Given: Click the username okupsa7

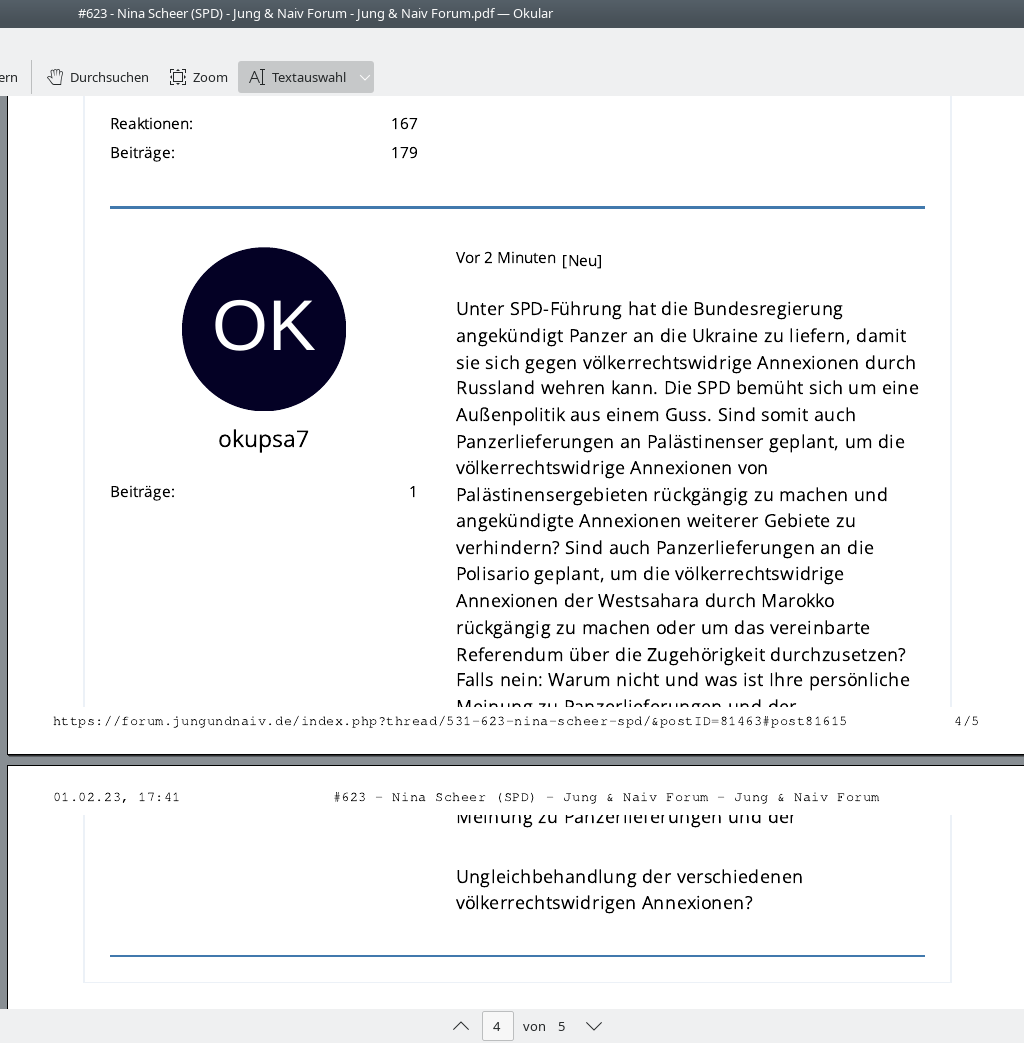Looking at the screenshot, I should [x=263, y=439].
